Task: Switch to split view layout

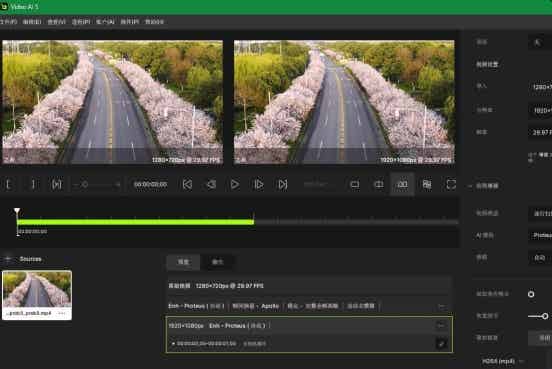Action: (378, 184)
